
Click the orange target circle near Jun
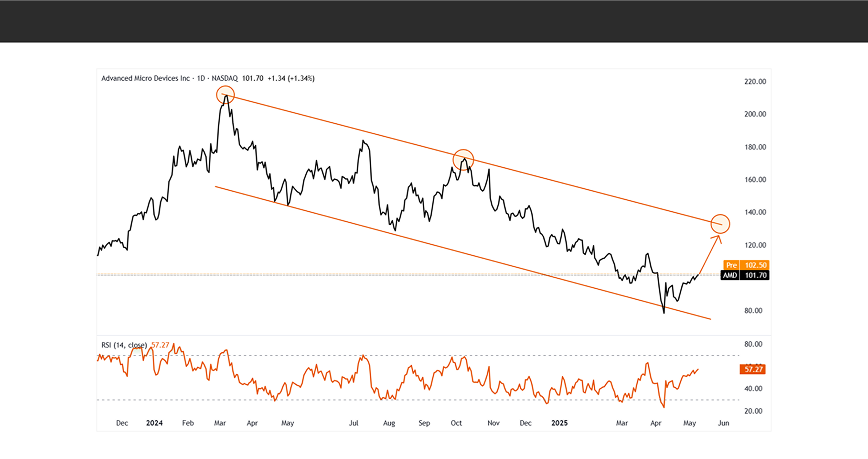coord(720,223)
